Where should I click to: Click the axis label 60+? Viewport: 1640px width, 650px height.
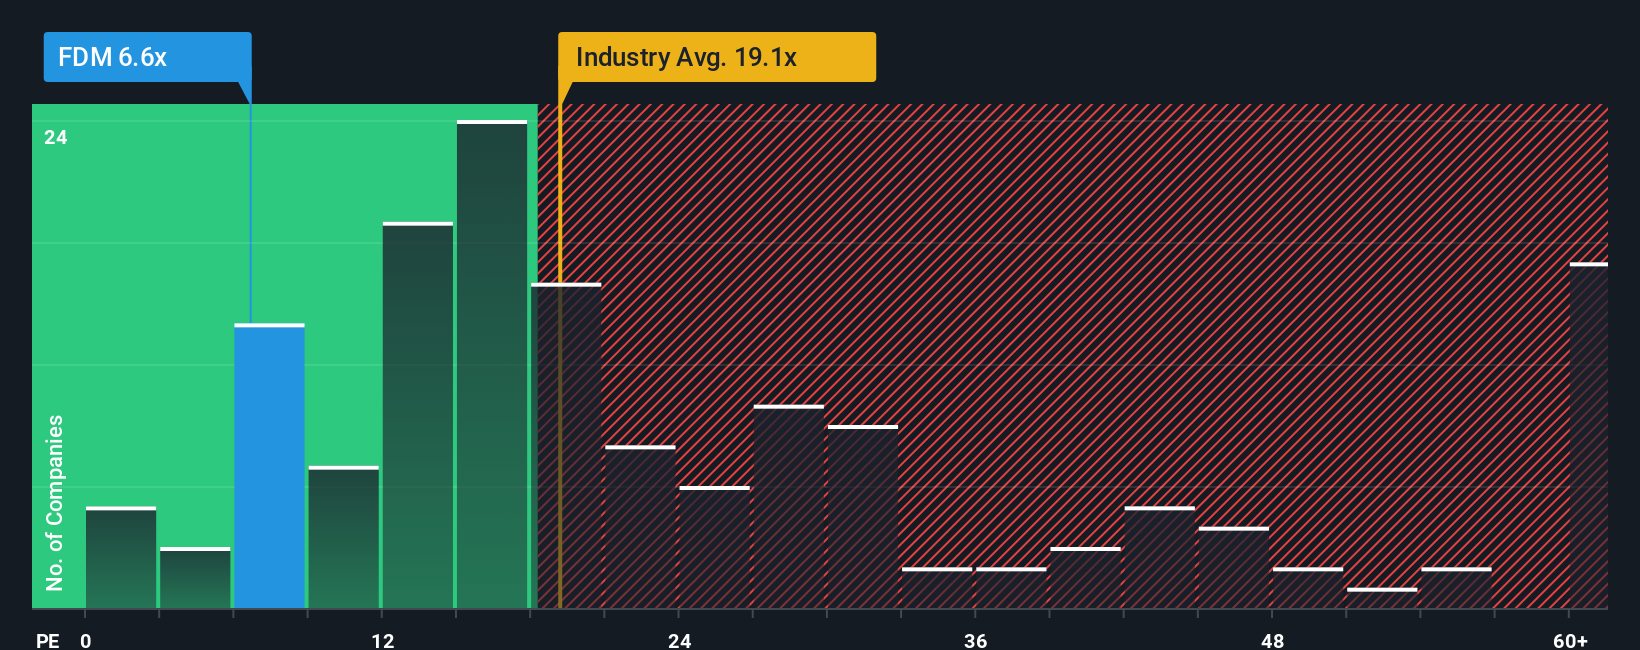[1571, 640]
